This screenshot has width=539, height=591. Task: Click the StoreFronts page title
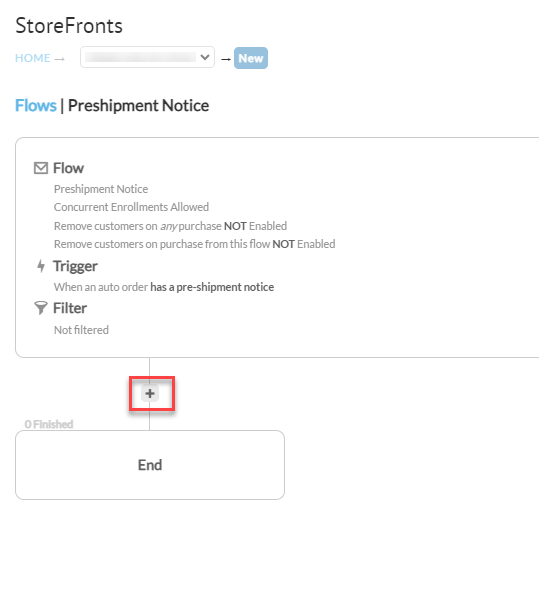(69, 26)
